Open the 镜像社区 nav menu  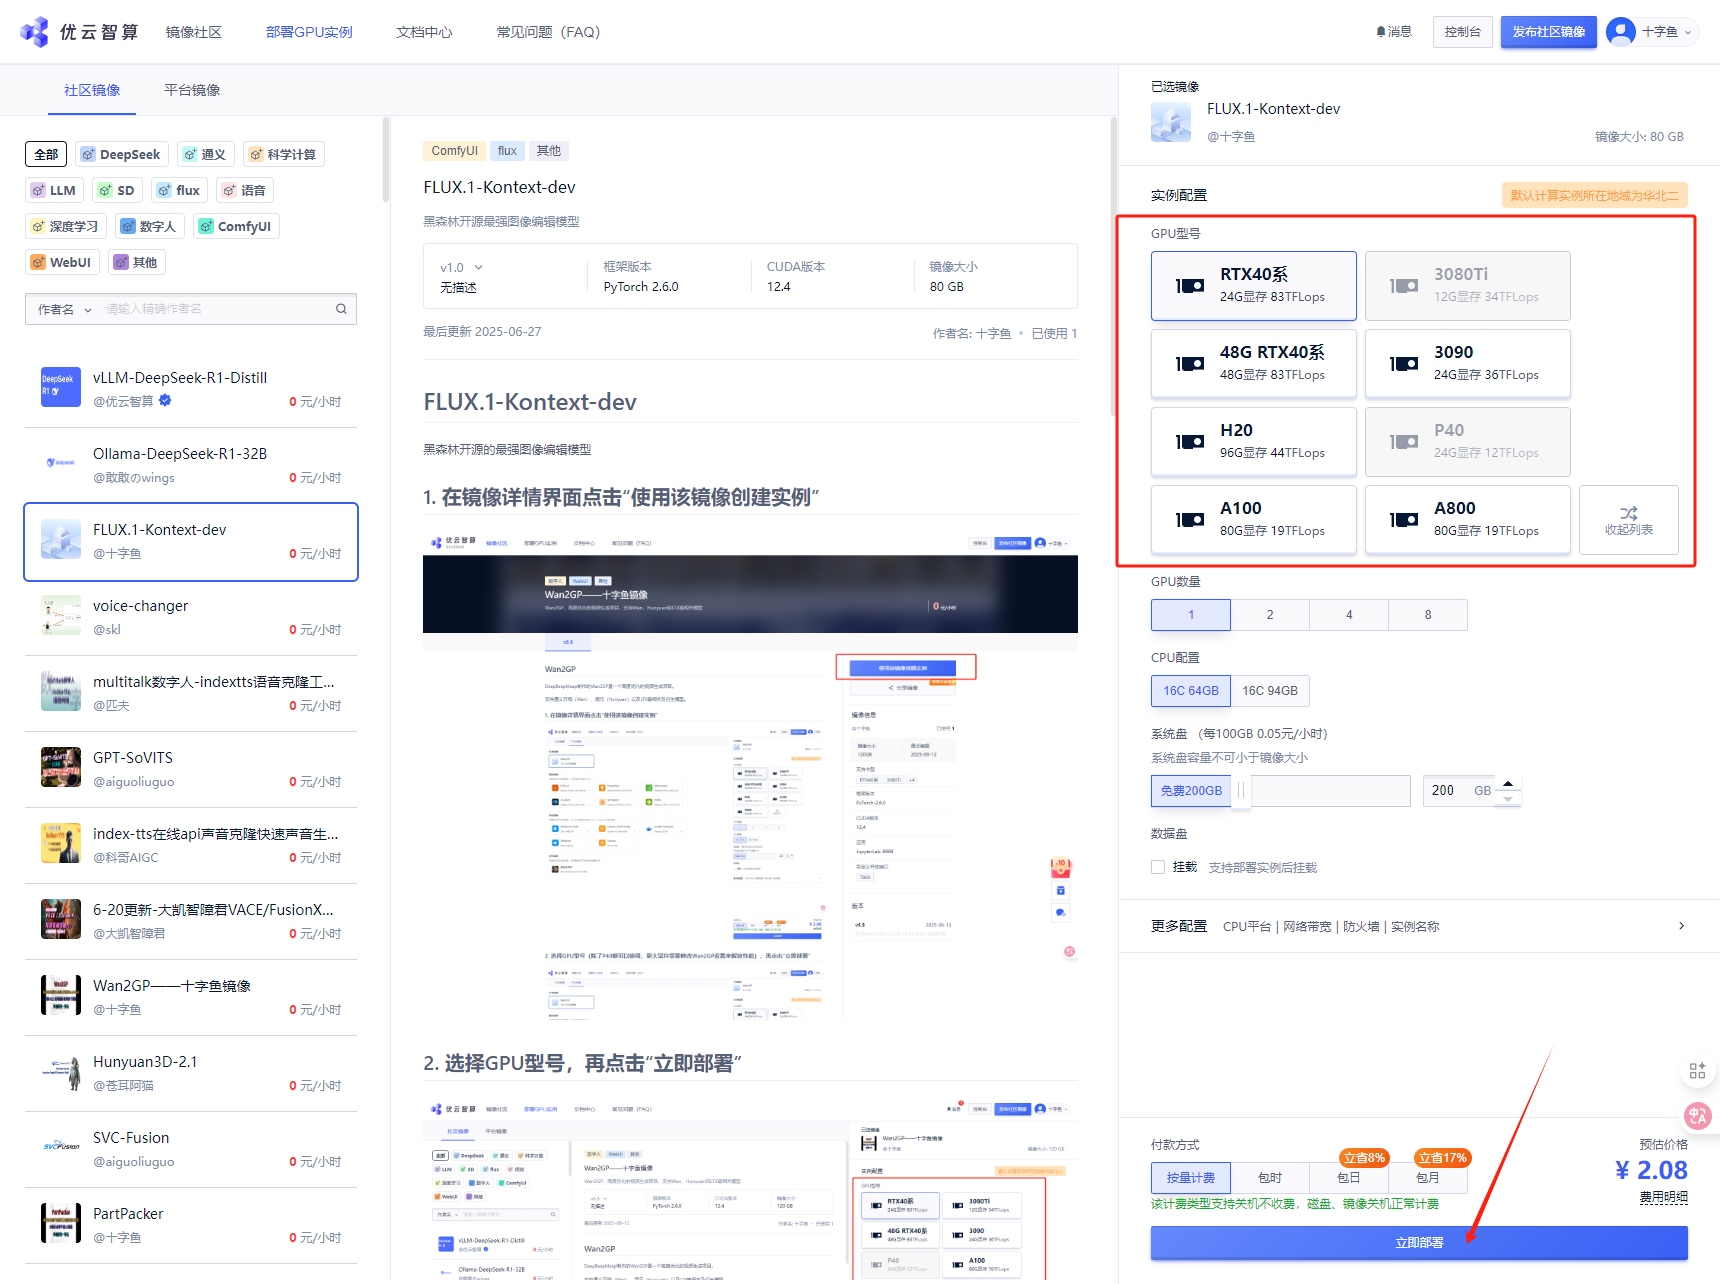click(x=194, y=32)
